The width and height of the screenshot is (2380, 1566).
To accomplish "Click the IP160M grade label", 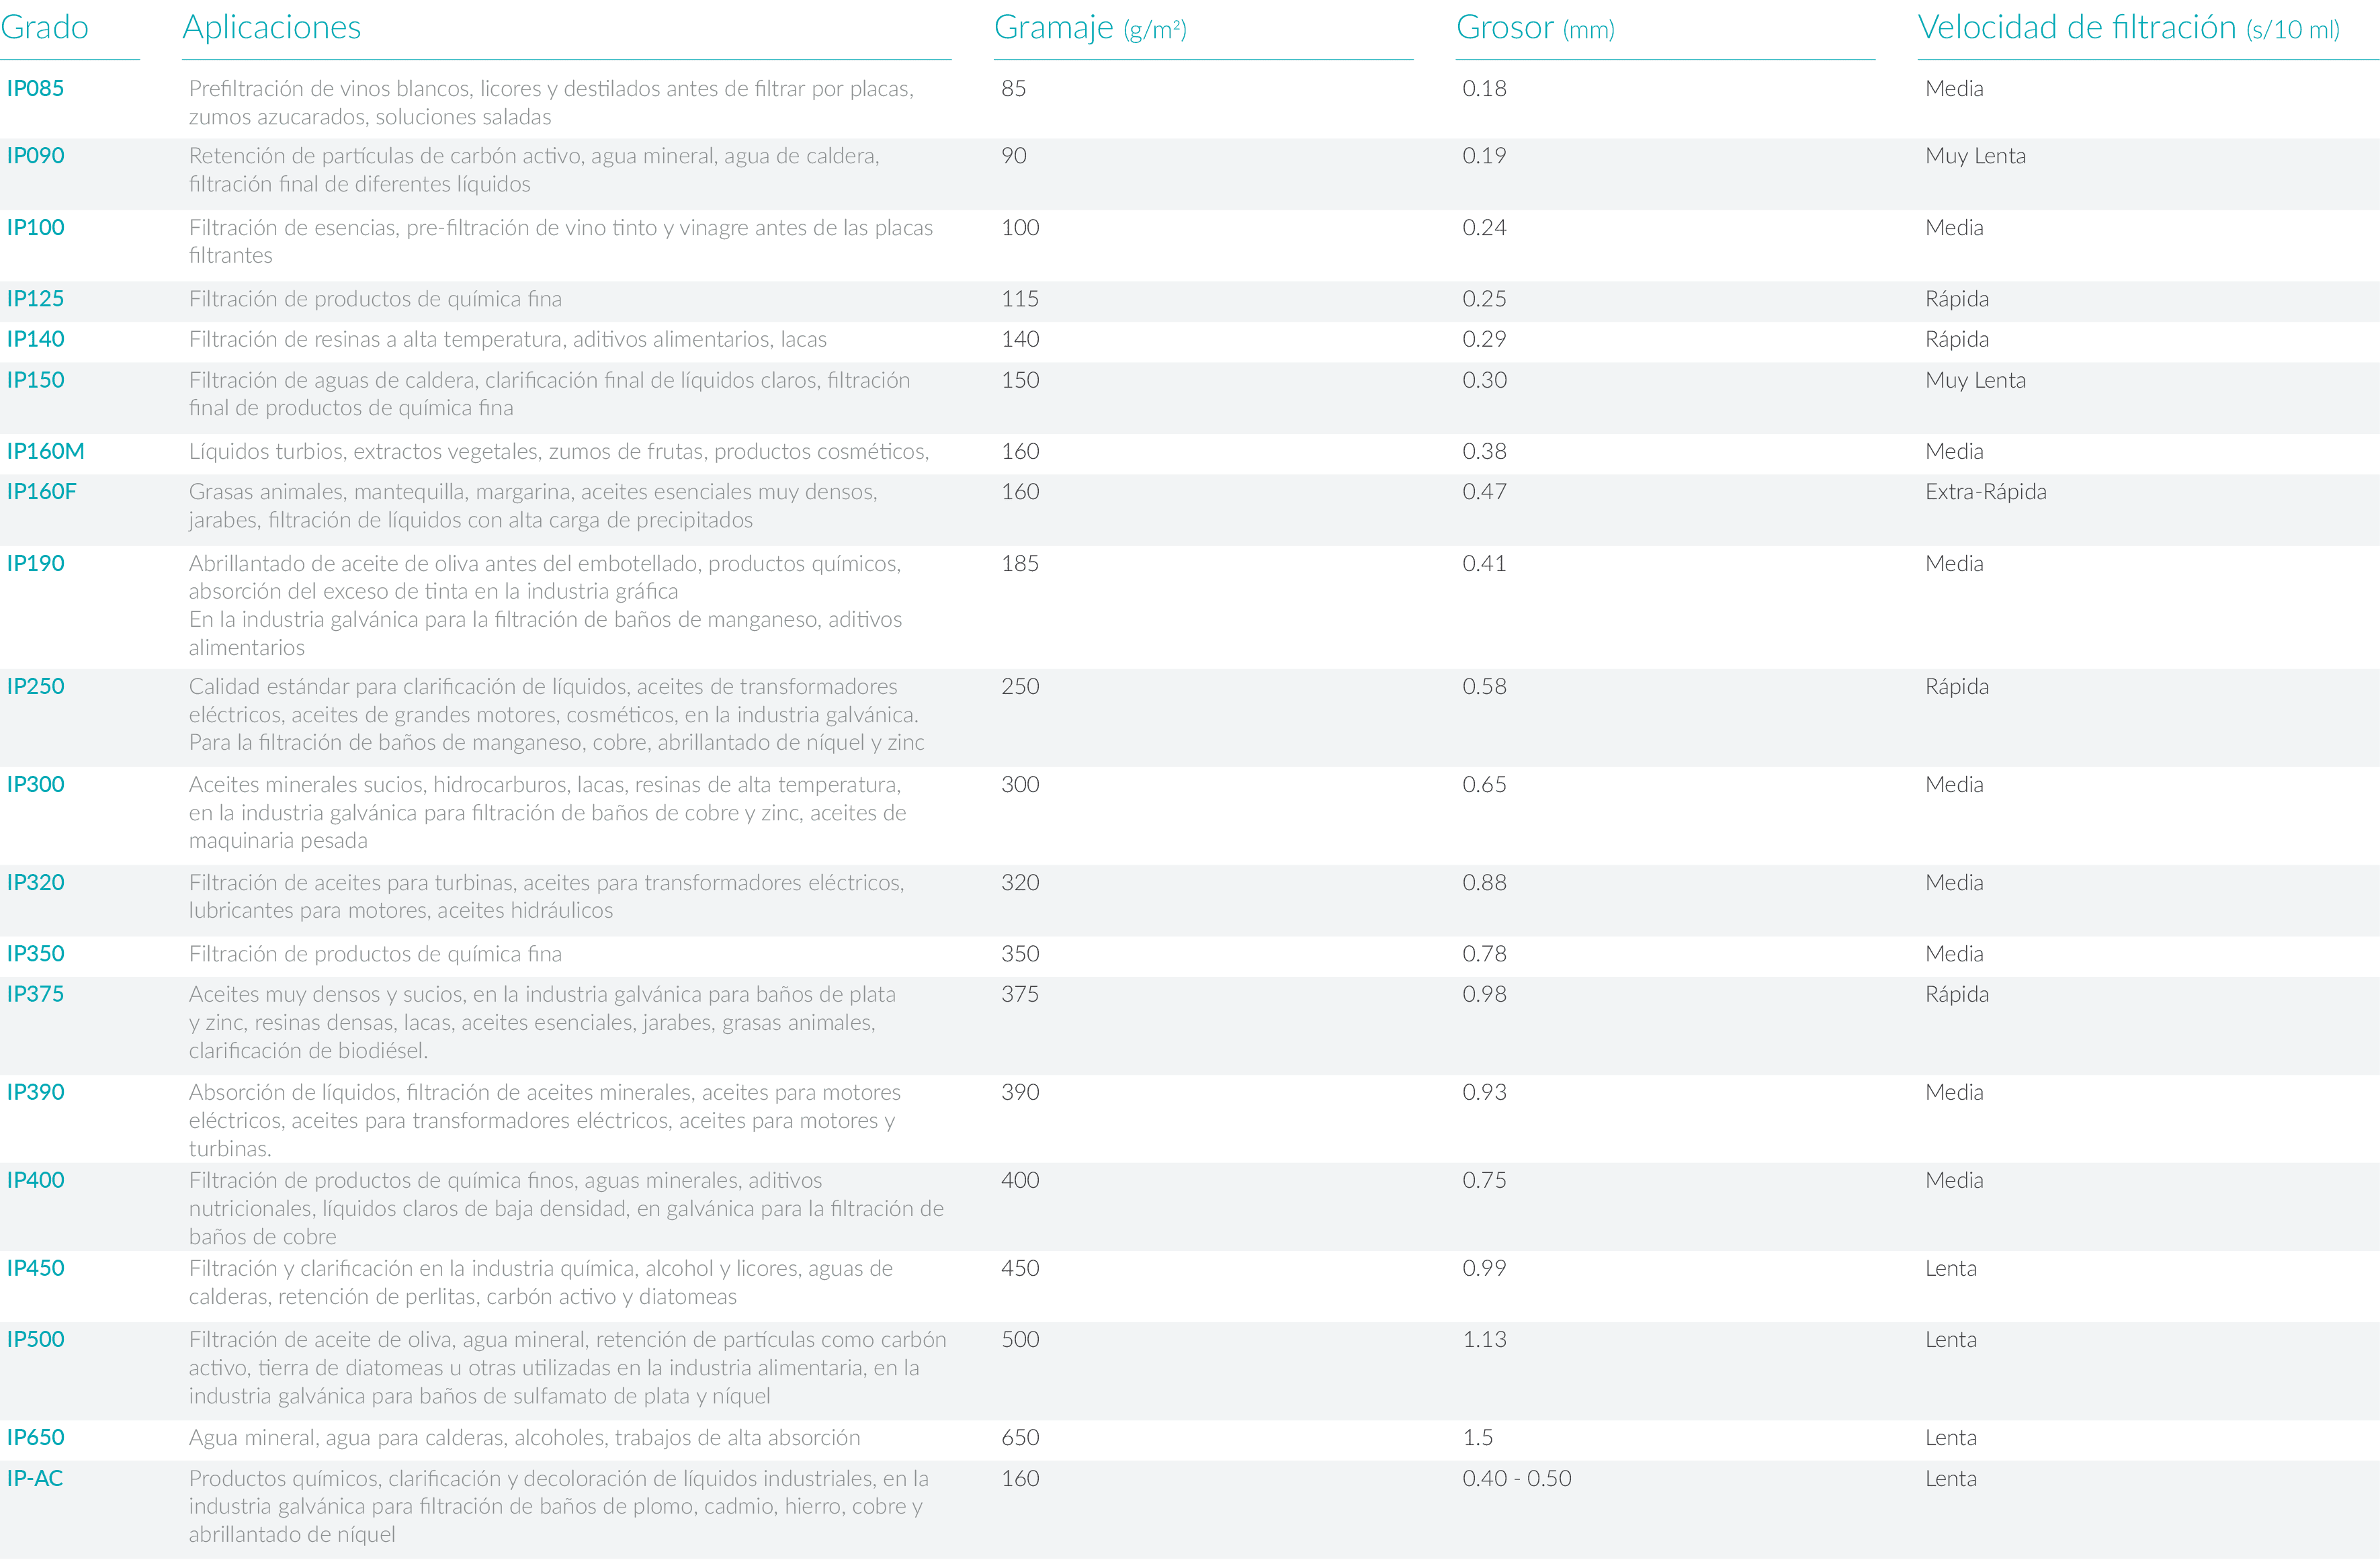I will pyautogui.click(x=45, y=451).
